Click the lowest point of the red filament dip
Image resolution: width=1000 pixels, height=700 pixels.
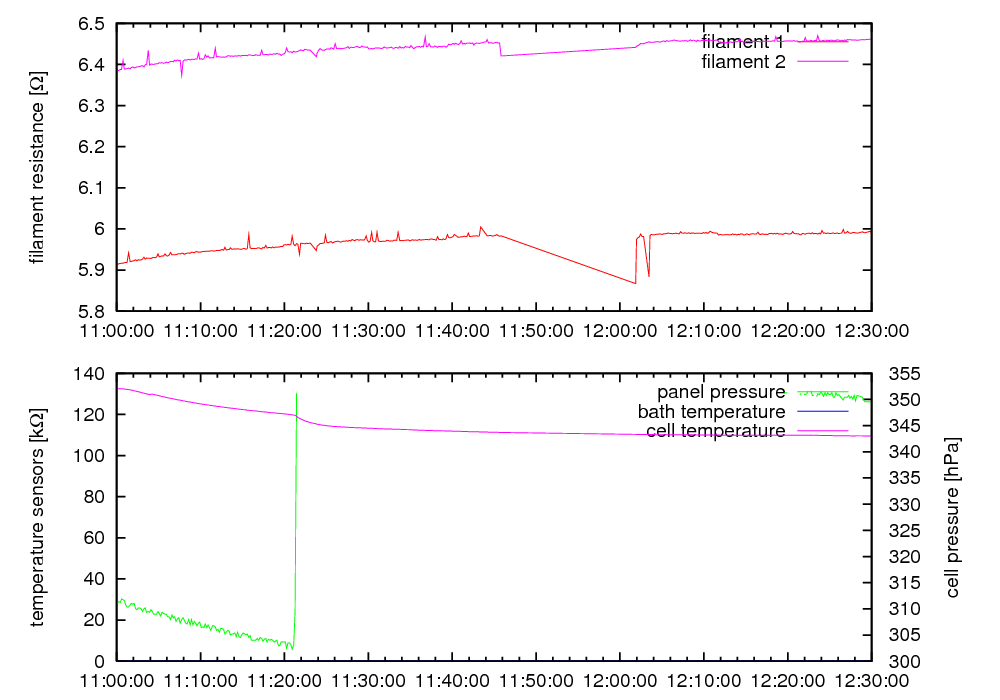pyautogui.click(x=635, y=283)
